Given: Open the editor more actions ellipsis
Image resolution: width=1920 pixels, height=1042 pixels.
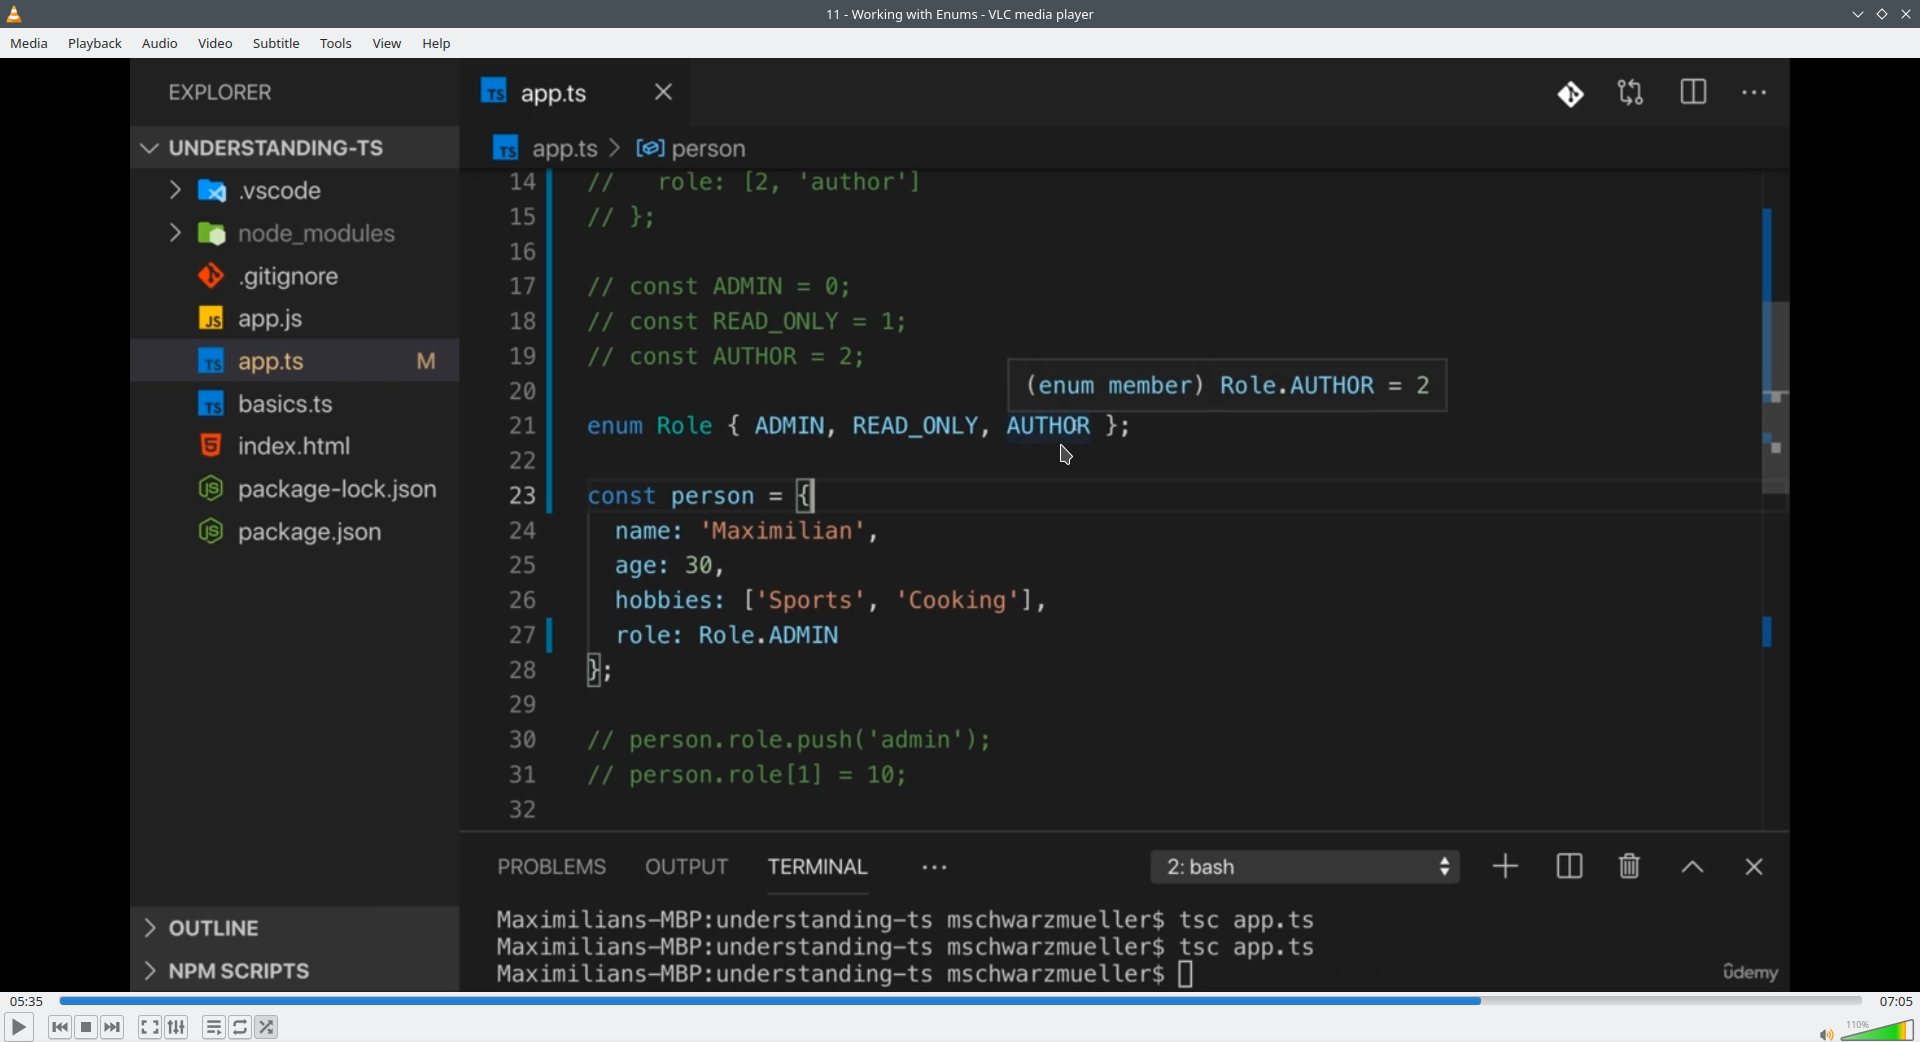Looking at the screenshot, I should coord(1755,93).
